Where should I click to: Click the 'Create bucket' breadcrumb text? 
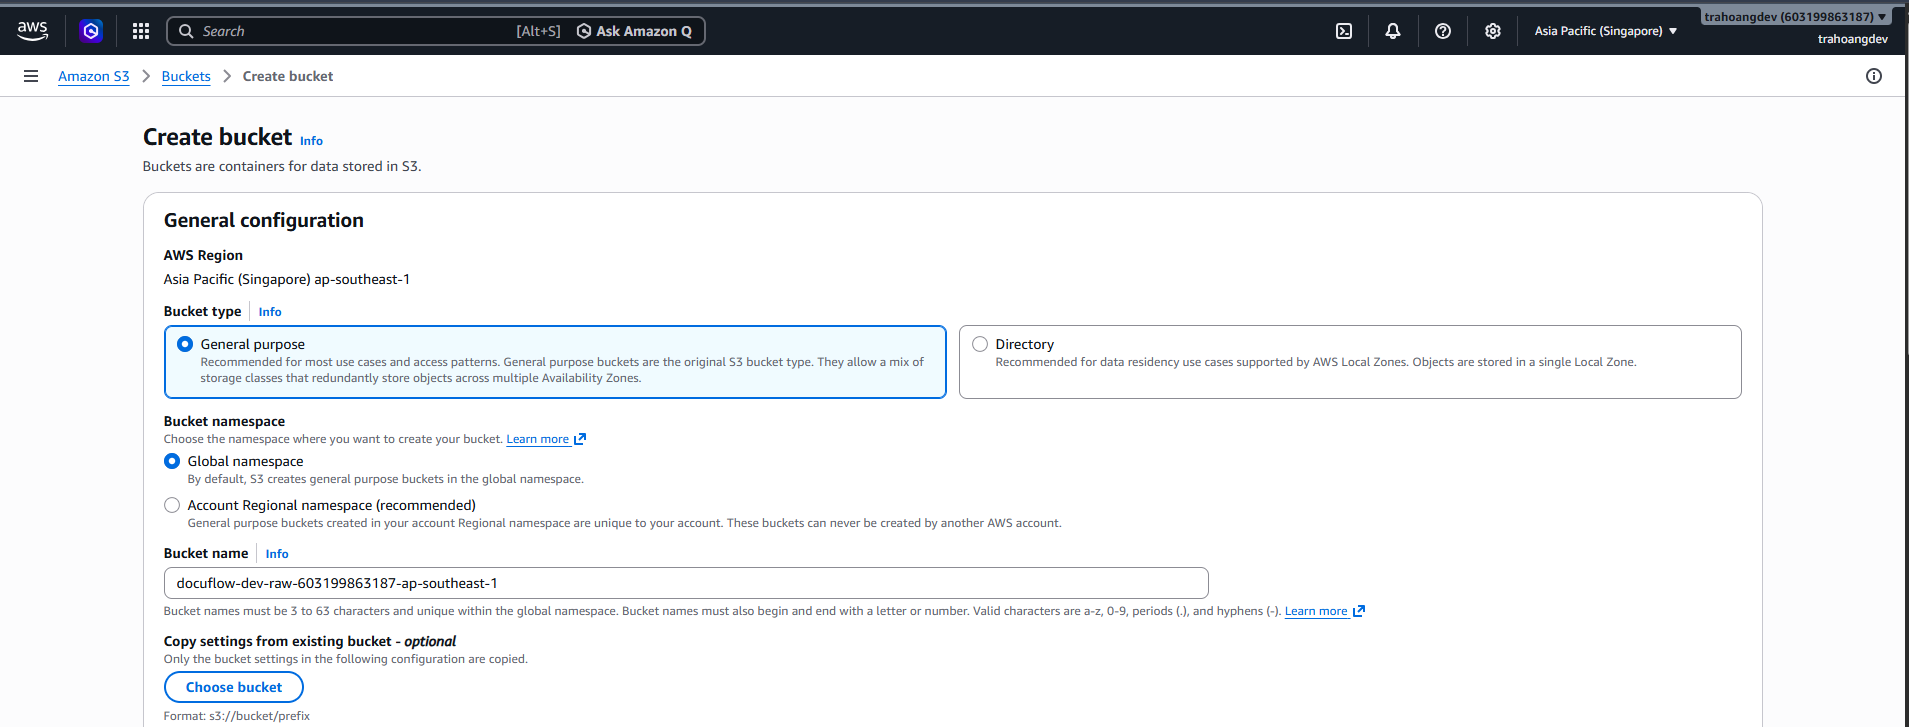[x=288, y=76]
